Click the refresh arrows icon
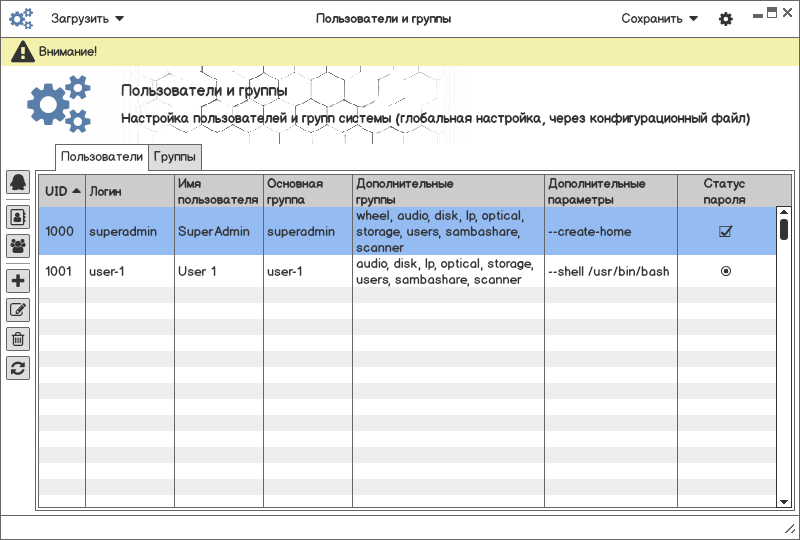Screen dimensions: 800x540 pos(18,368)
